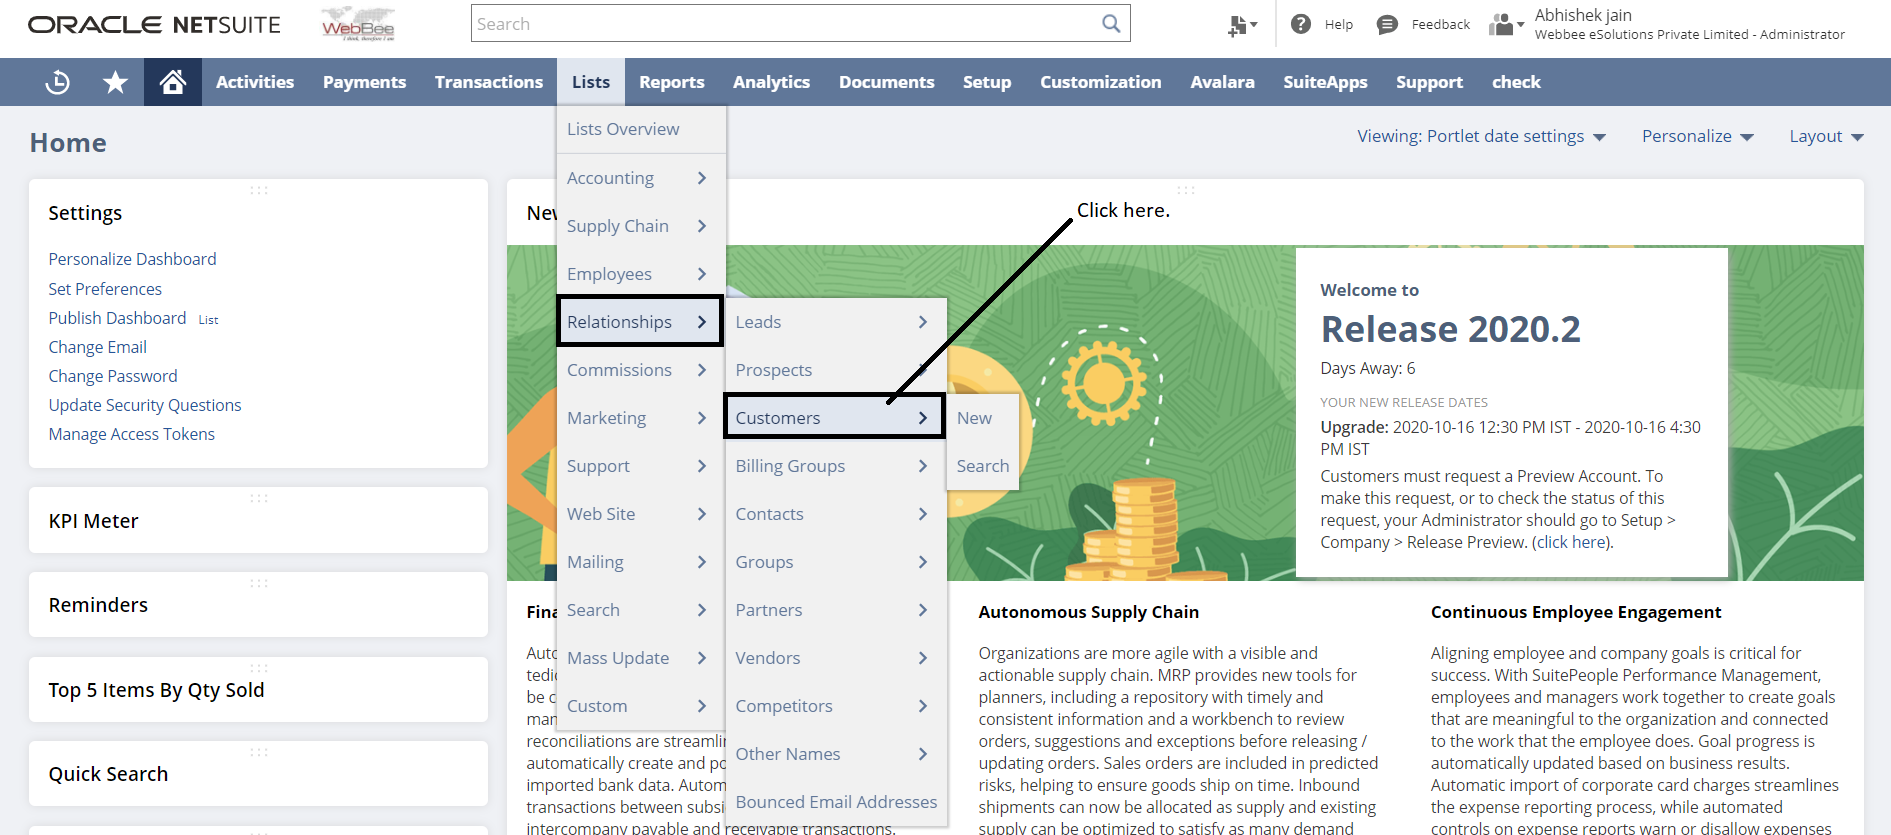Expand the Billing Groups submenu

click(836, 466)
